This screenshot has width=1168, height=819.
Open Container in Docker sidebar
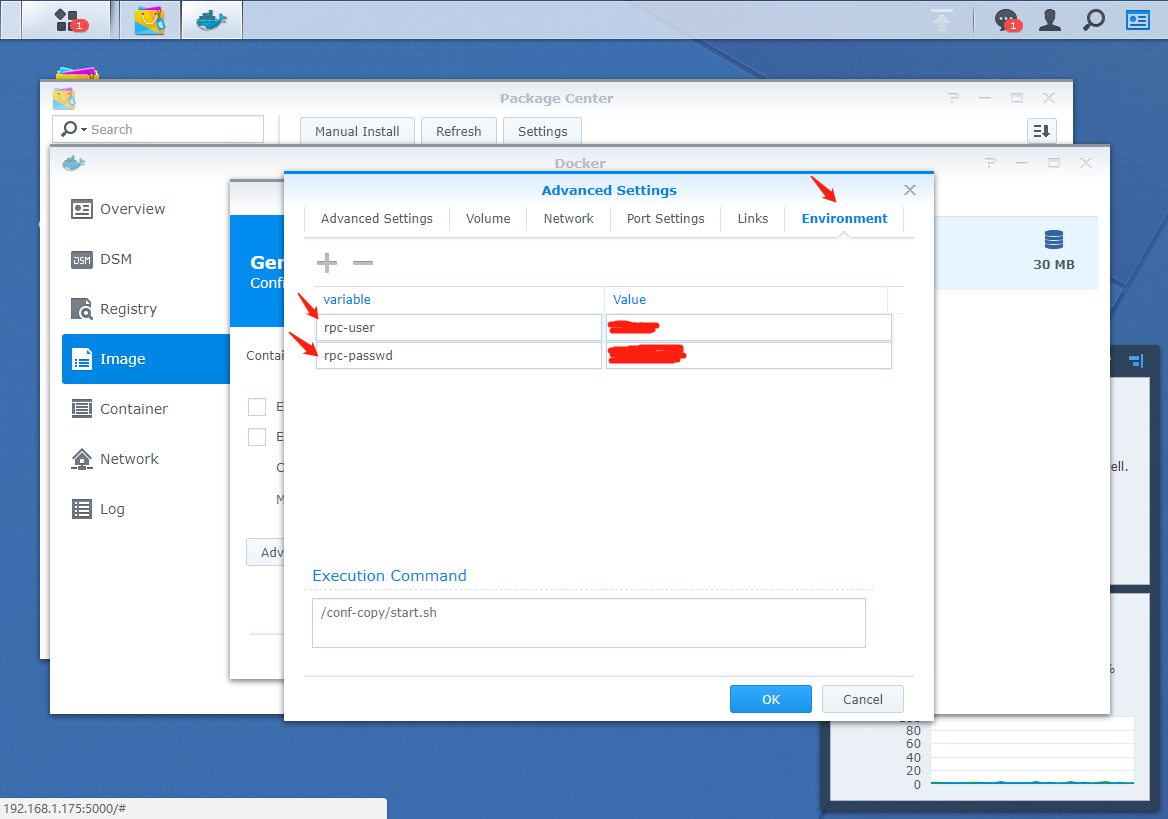146,408
